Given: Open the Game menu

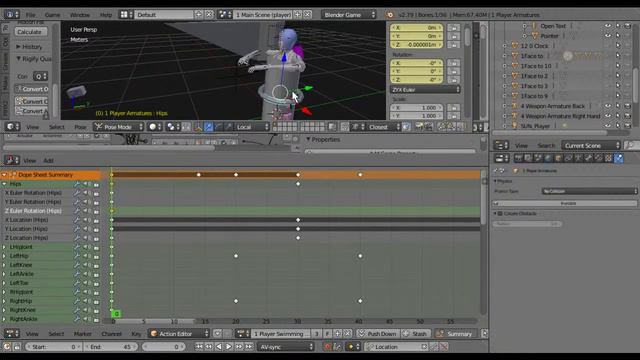Looking at the screenshot, I should point(52,15).
